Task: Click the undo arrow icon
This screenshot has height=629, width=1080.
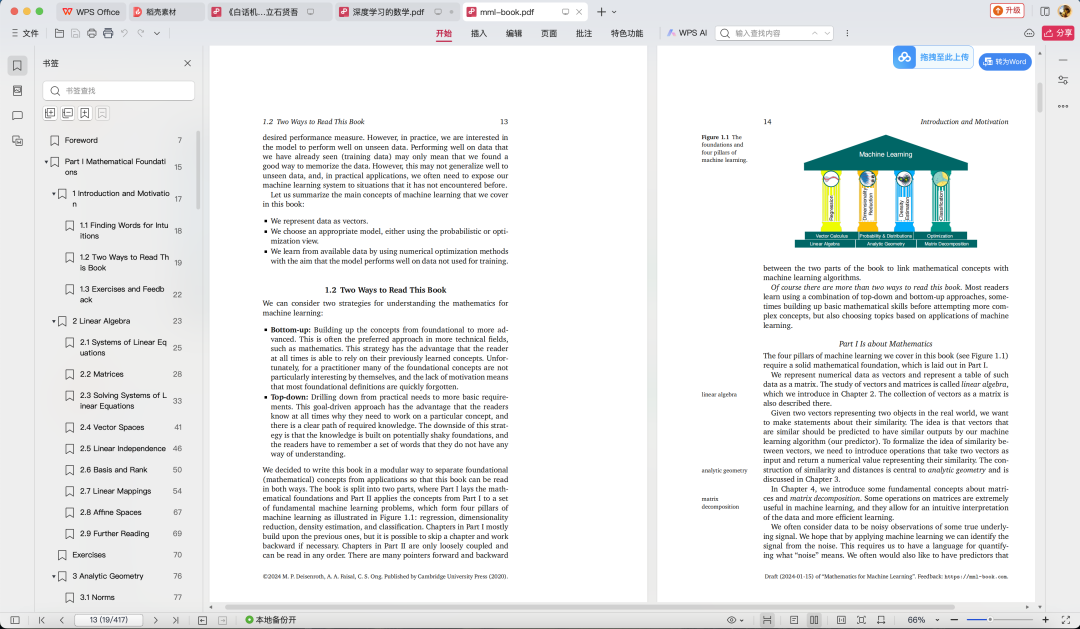Action: click(125, 33)
